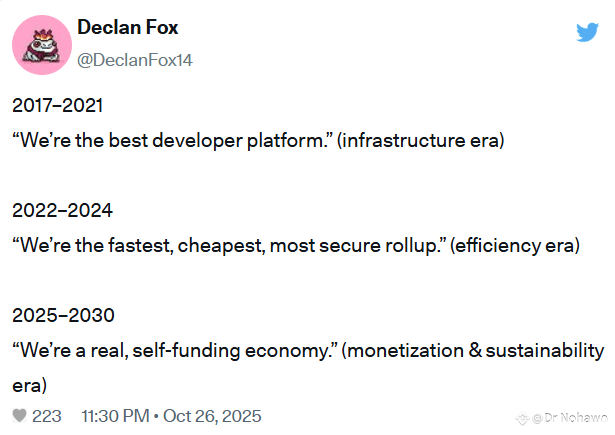Click the heart like icon
Screen dimensions: 615x435
click(x=19, y=416)
